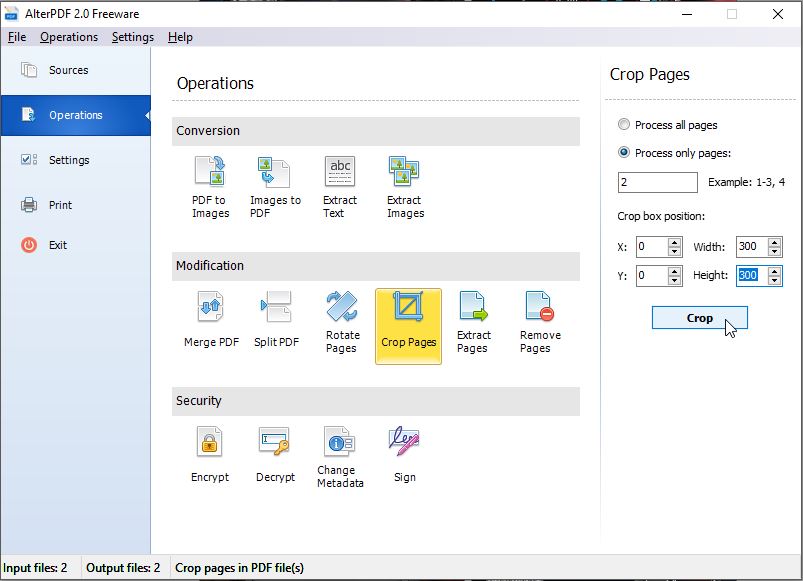Increase the X position value
Screen dimensions: 803x581
point(674,242)
